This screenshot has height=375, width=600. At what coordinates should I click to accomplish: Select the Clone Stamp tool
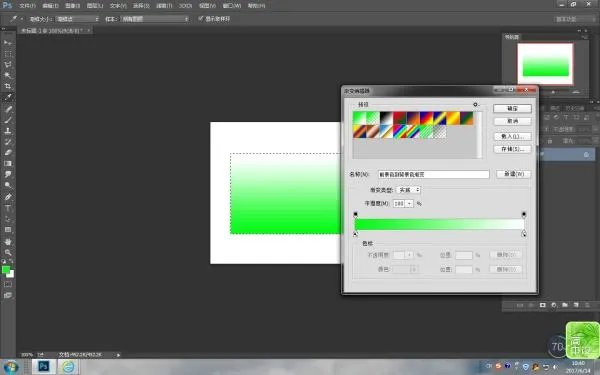coord(8,131)
